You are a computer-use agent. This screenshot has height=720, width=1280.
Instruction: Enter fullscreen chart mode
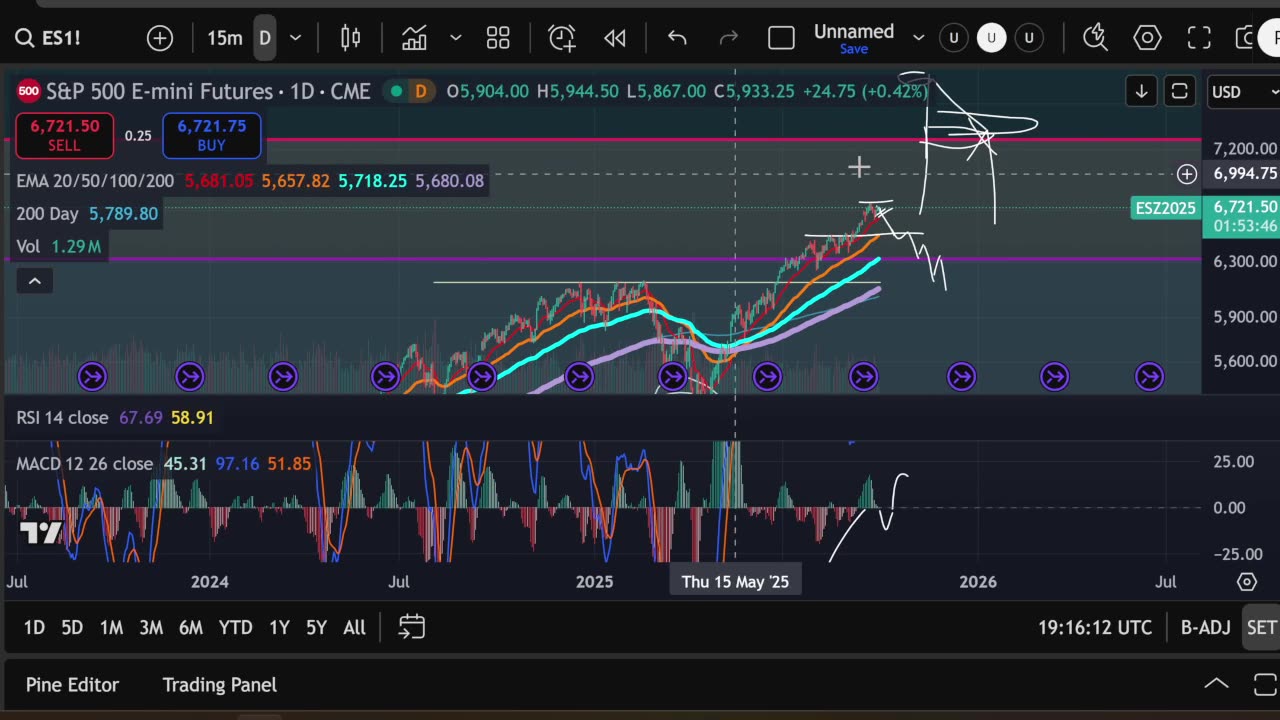1199,38
